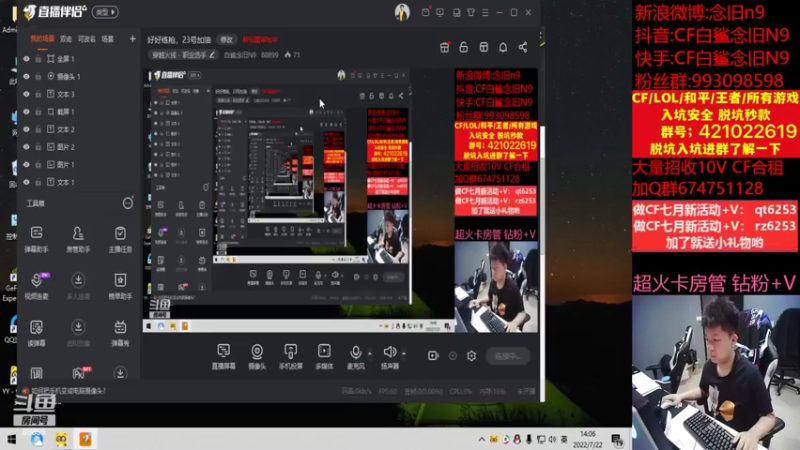Click the video record icon in bottom bar
Screen dimensions: 800x450
[x=433, y=356]
